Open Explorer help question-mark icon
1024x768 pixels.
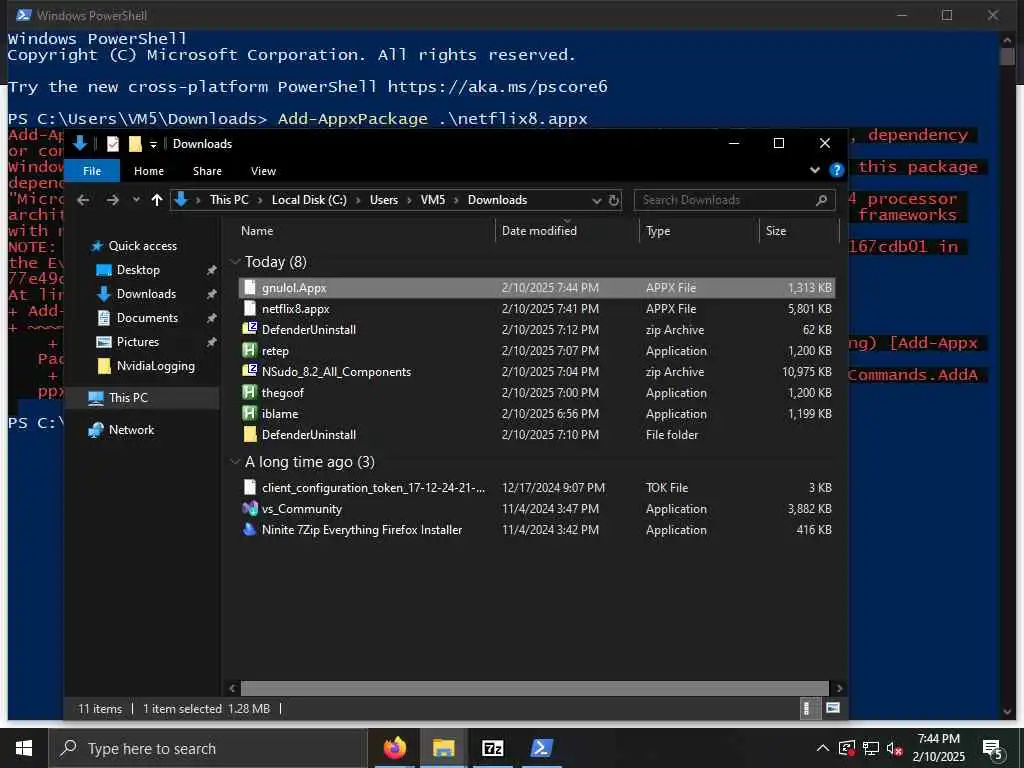click(836, 170)
